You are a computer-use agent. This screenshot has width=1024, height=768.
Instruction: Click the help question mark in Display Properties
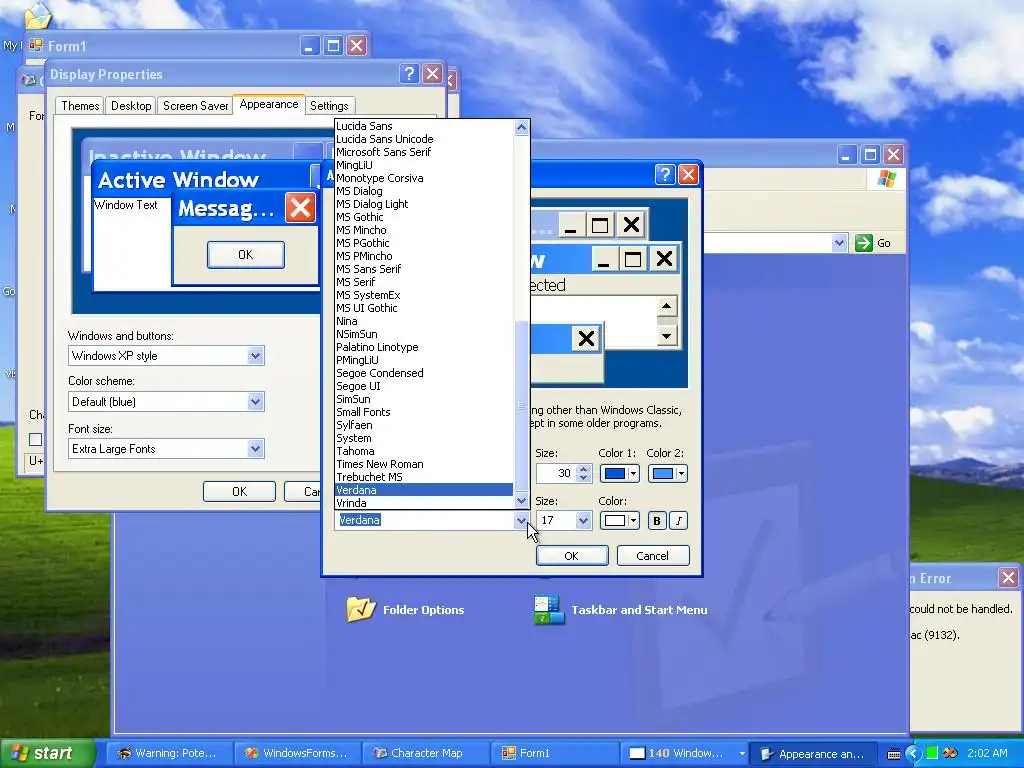point(409,74)
